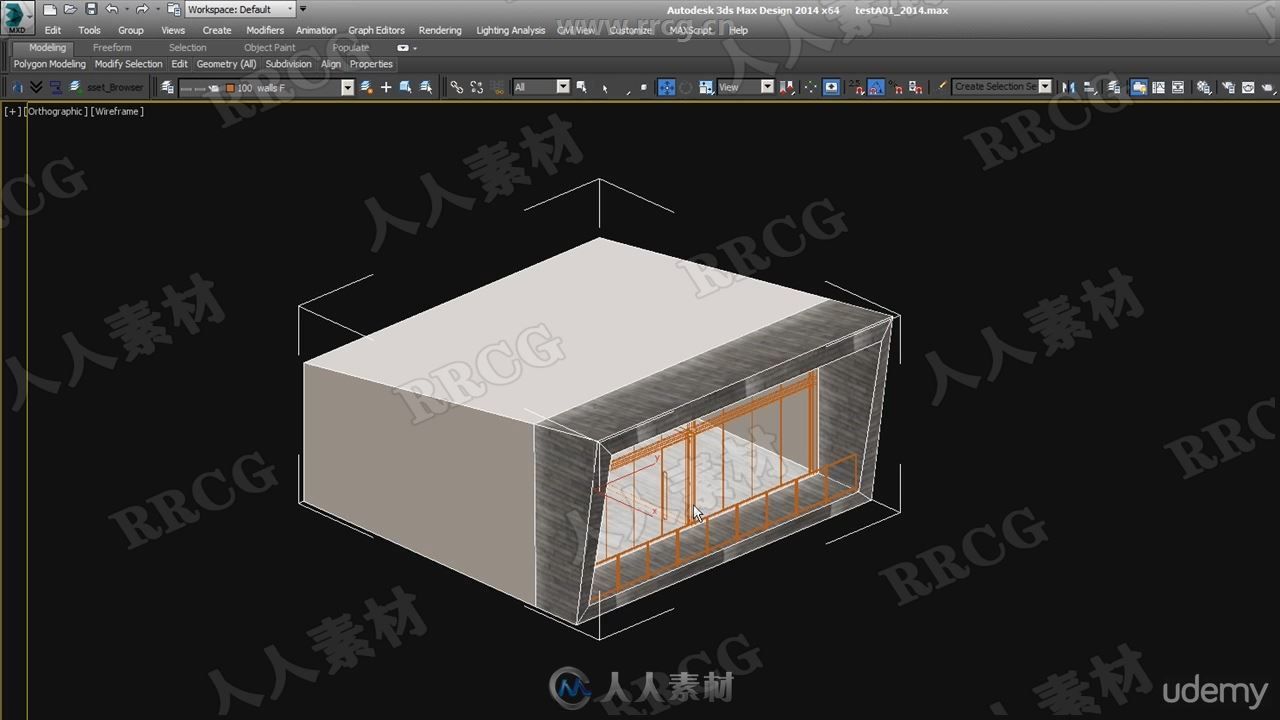The image size is (1280, 720).
Task: Click the double-chevron icon beside asset_Browser
Action: 36,87
